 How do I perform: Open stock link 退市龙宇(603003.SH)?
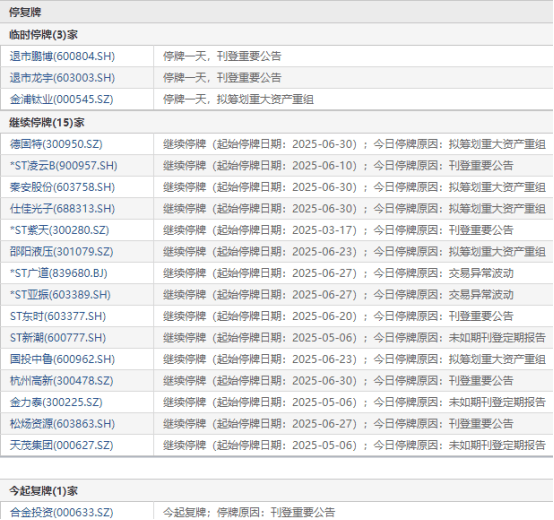tap(62, 78)
